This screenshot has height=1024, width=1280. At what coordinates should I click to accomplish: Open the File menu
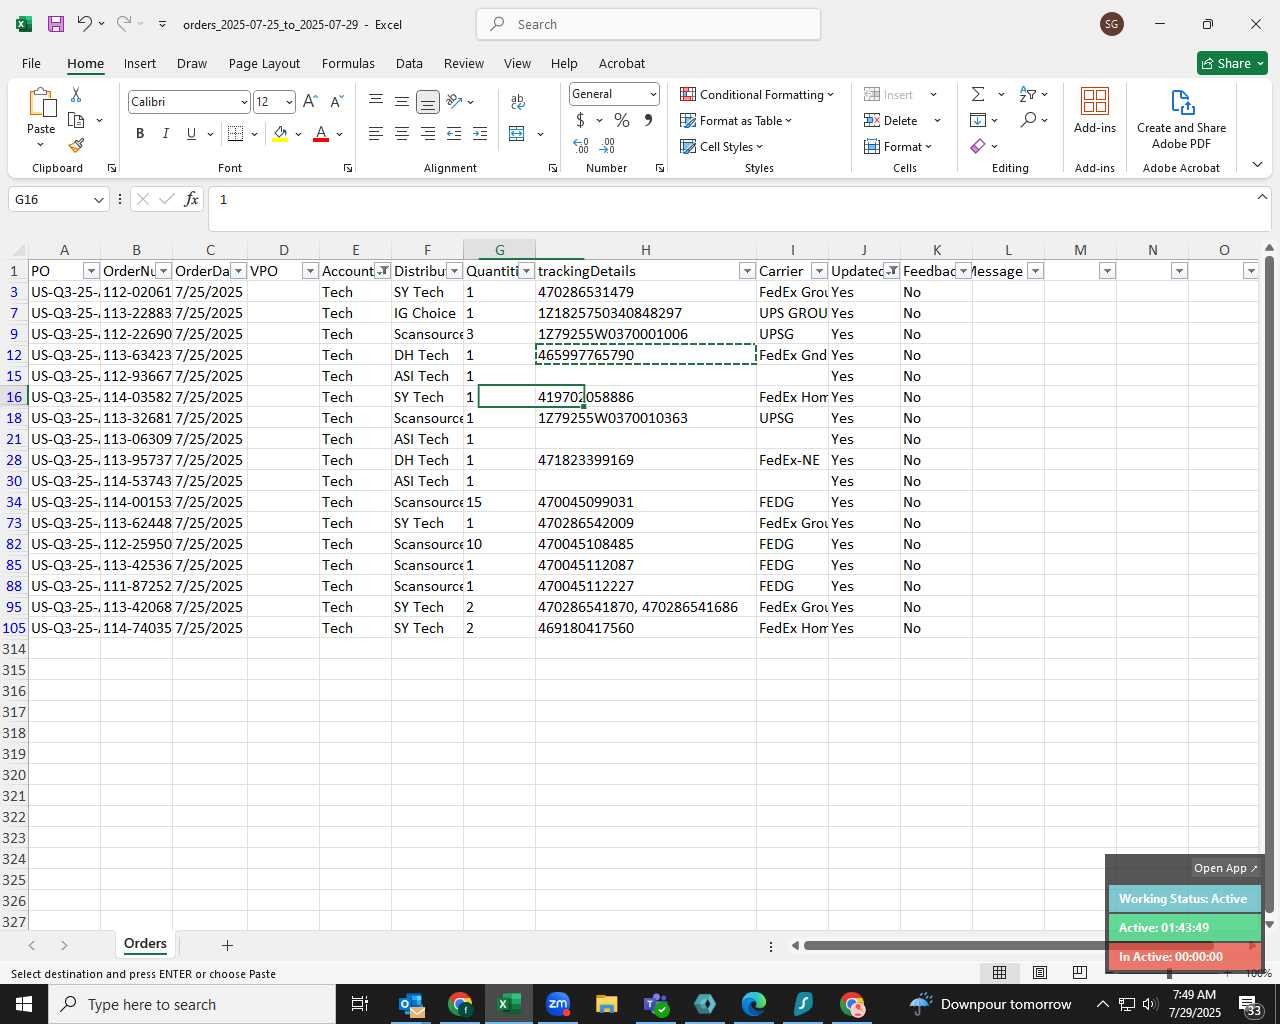(31, 63)
